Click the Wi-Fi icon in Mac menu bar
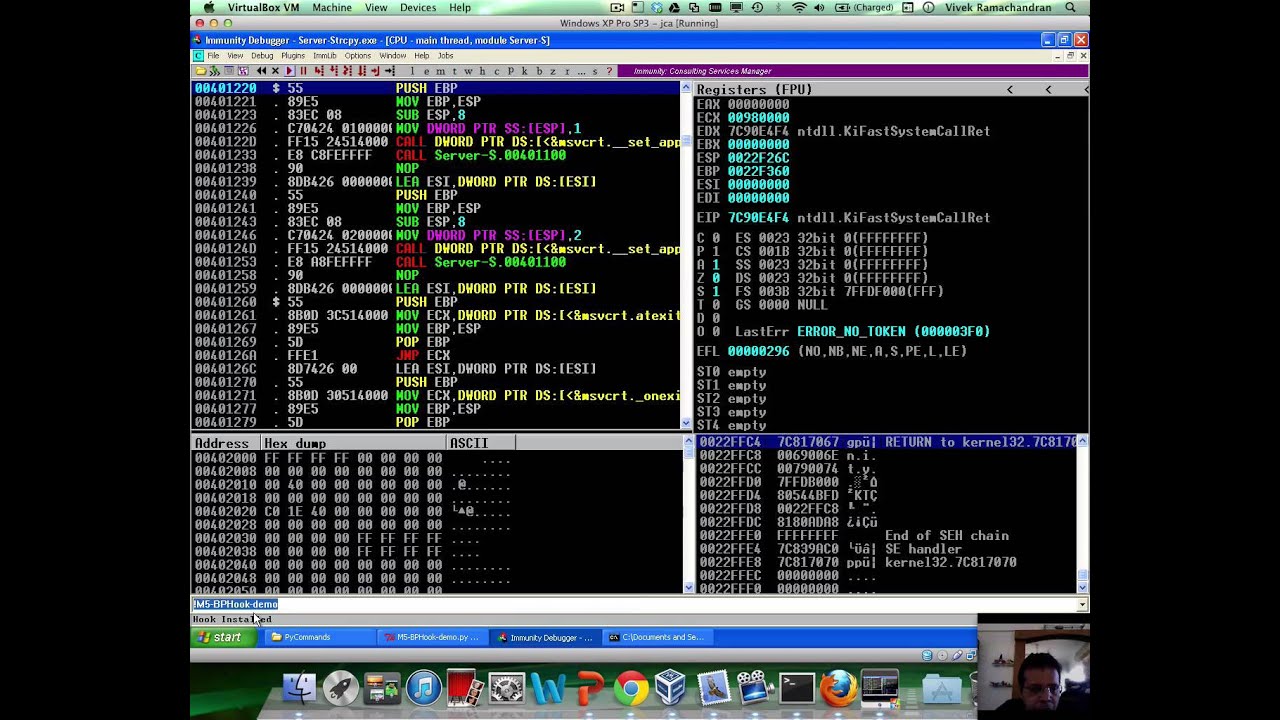The height and width of the screenshot is (720, 1280). [x=799, y=7]
